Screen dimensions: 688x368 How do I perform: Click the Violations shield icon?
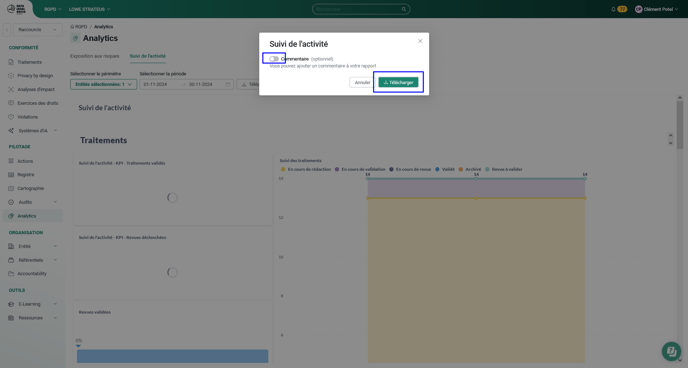[11, 117]
